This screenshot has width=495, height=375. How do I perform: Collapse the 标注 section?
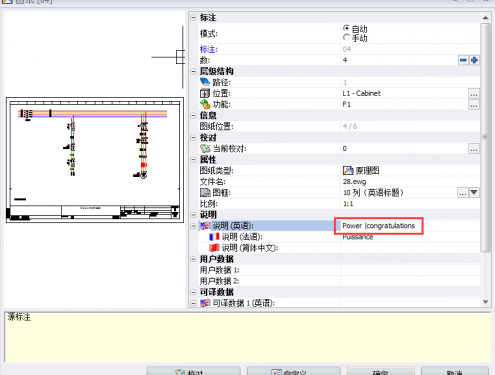193,17
